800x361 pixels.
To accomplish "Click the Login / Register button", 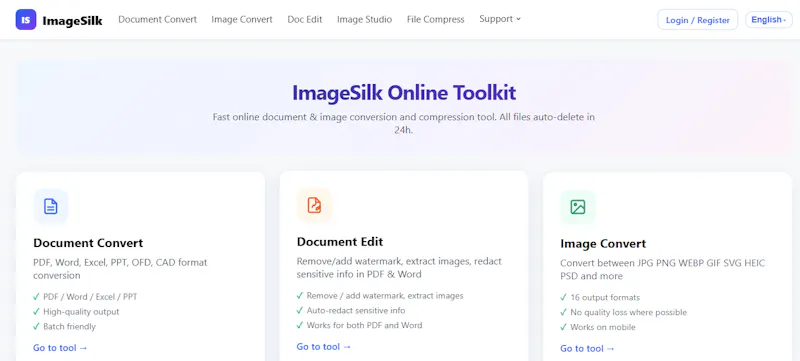I will click(697, 20).
